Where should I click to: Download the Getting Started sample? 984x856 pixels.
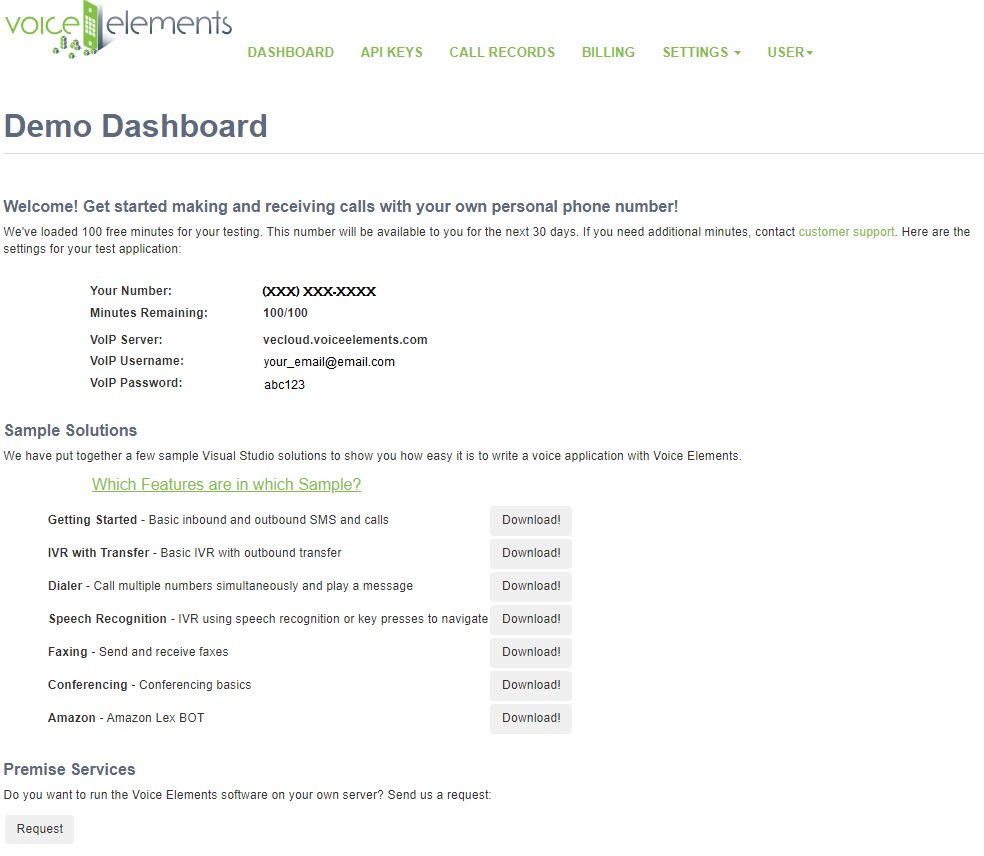point(531,520)
